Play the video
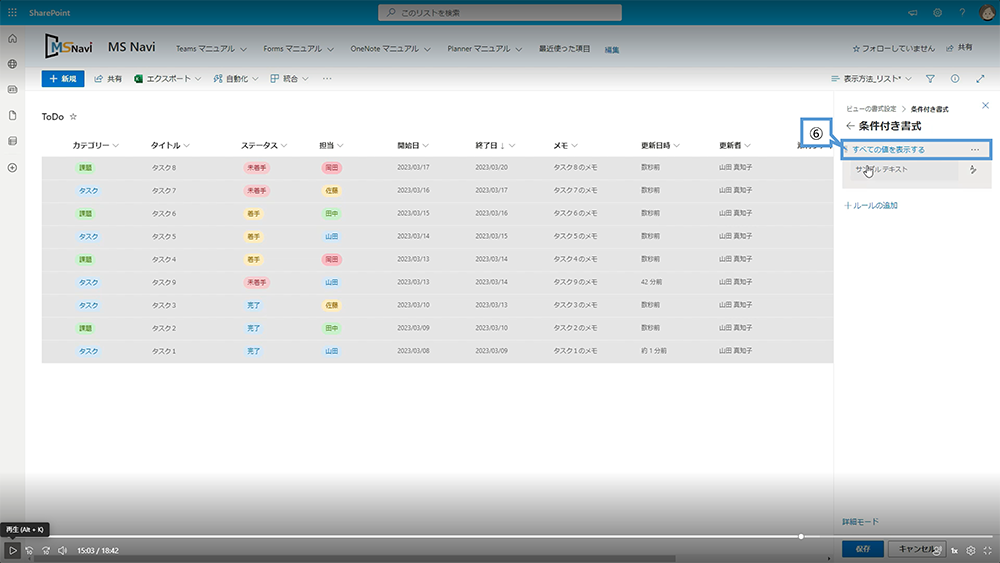This screenshot has width=1000, height=563. pyautogui.click(x=12, y=550)
